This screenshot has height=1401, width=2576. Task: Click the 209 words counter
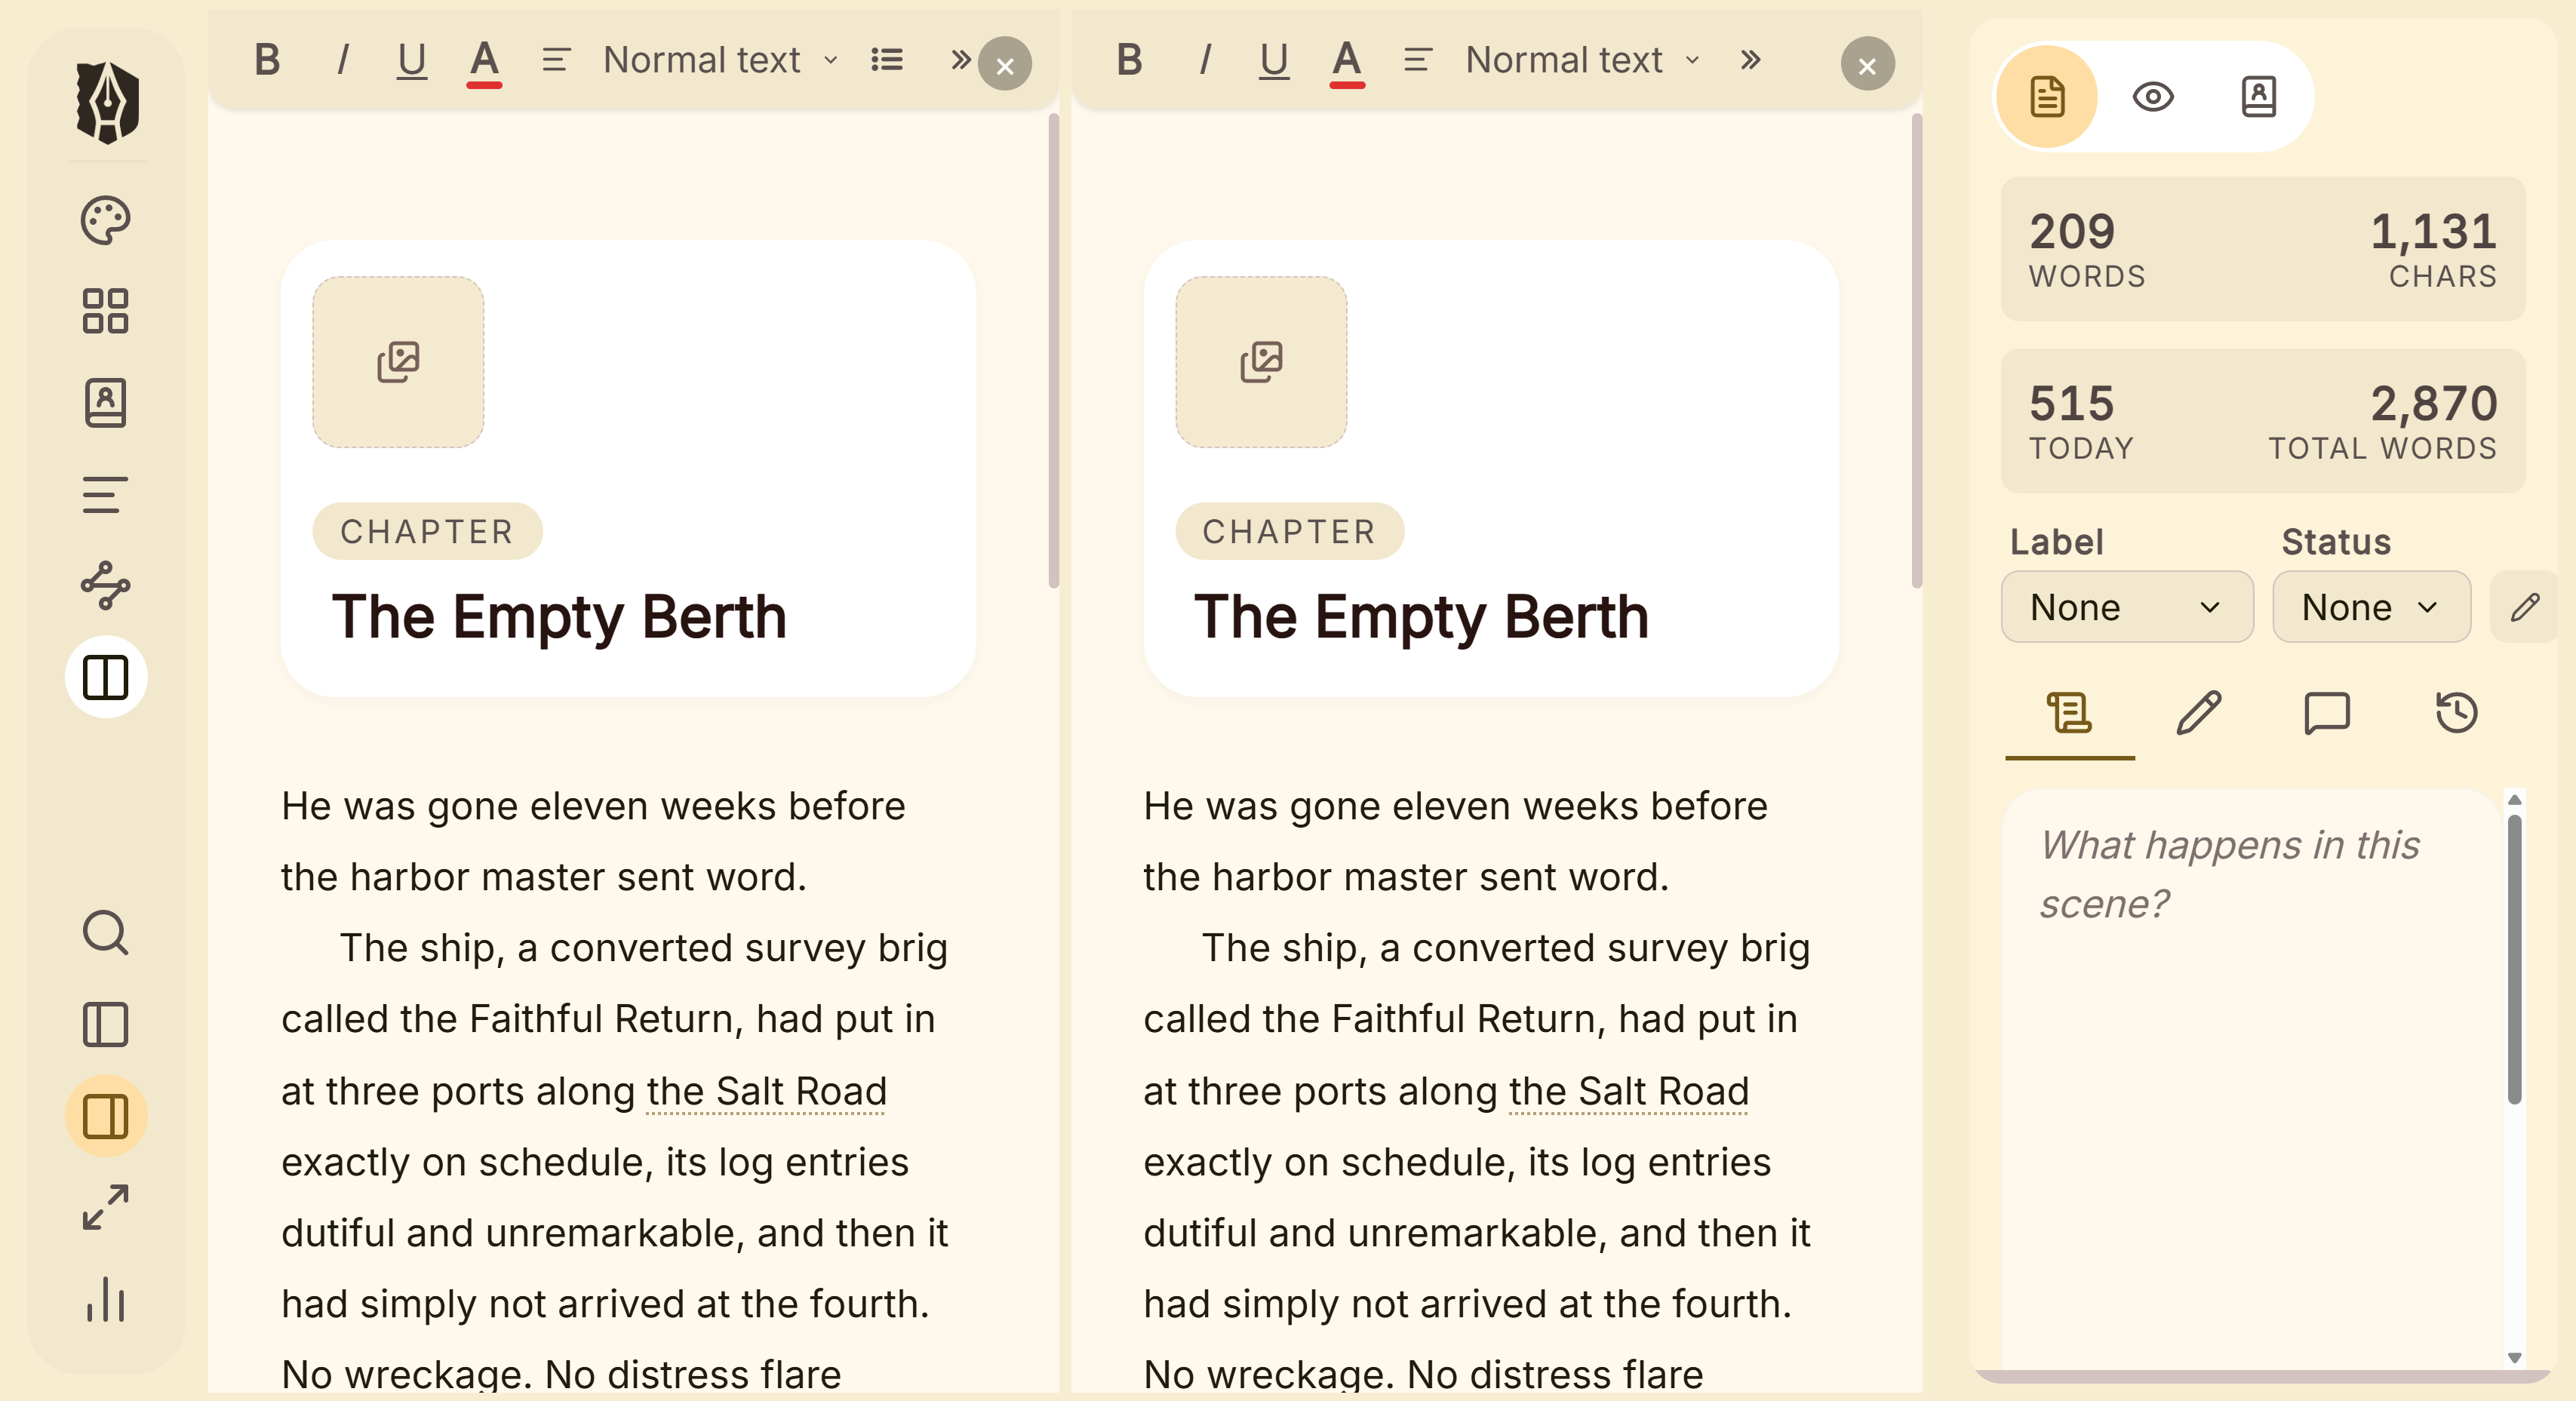(x=2086, y=249)
